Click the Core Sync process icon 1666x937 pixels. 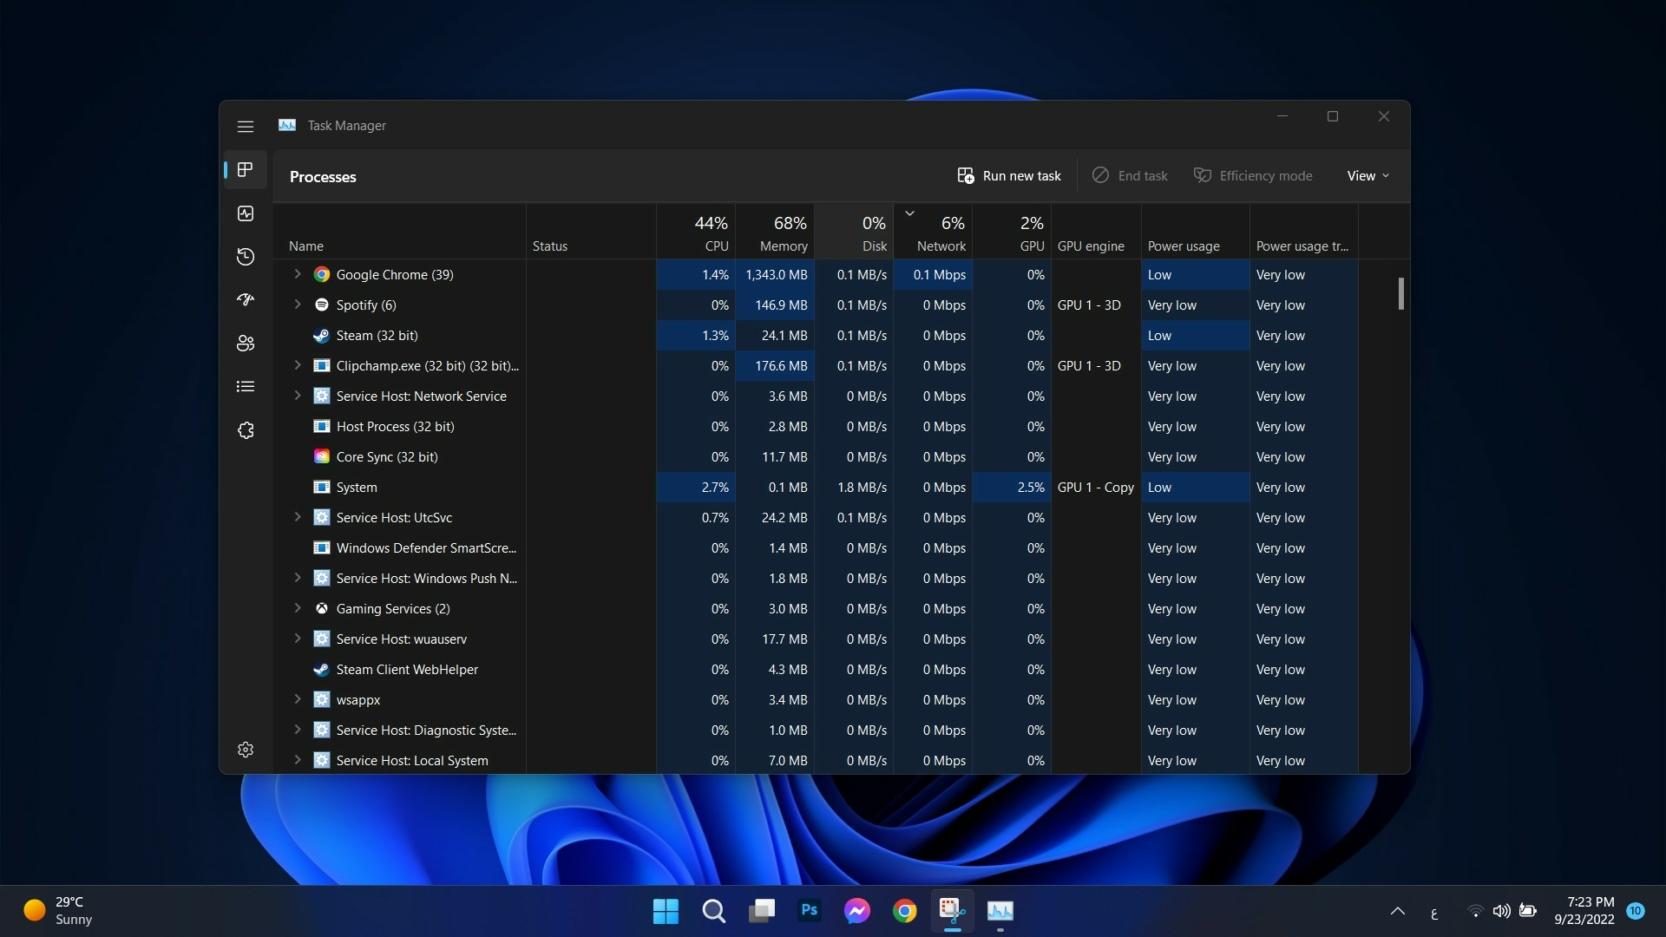pyautogui.click(x=322, y=457)
